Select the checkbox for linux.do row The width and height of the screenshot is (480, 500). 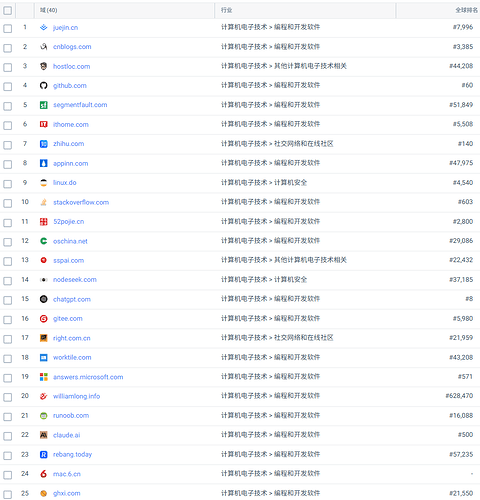point(7,184)
